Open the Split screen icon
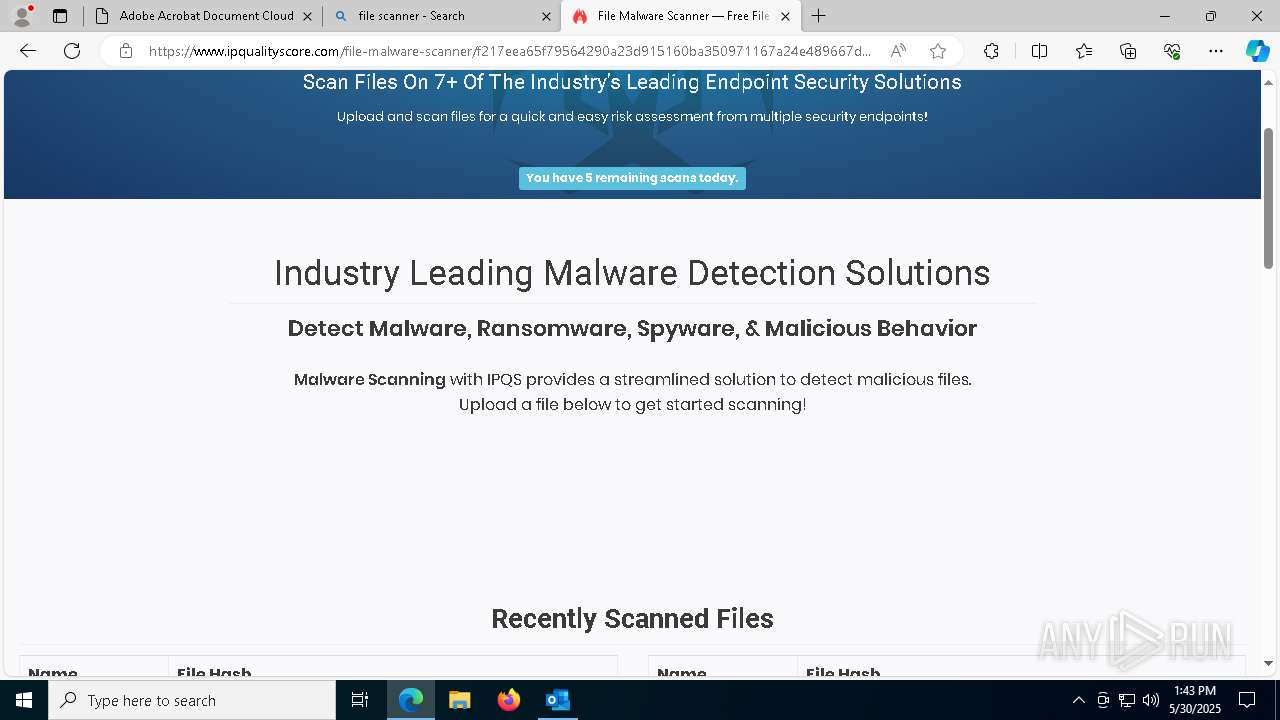 pos(1039,51)
